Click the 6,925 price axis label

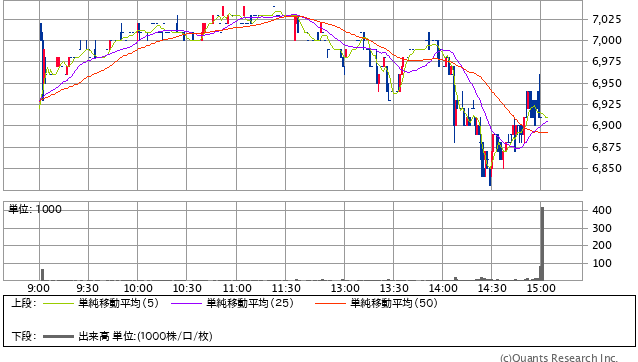coord(607,105)
